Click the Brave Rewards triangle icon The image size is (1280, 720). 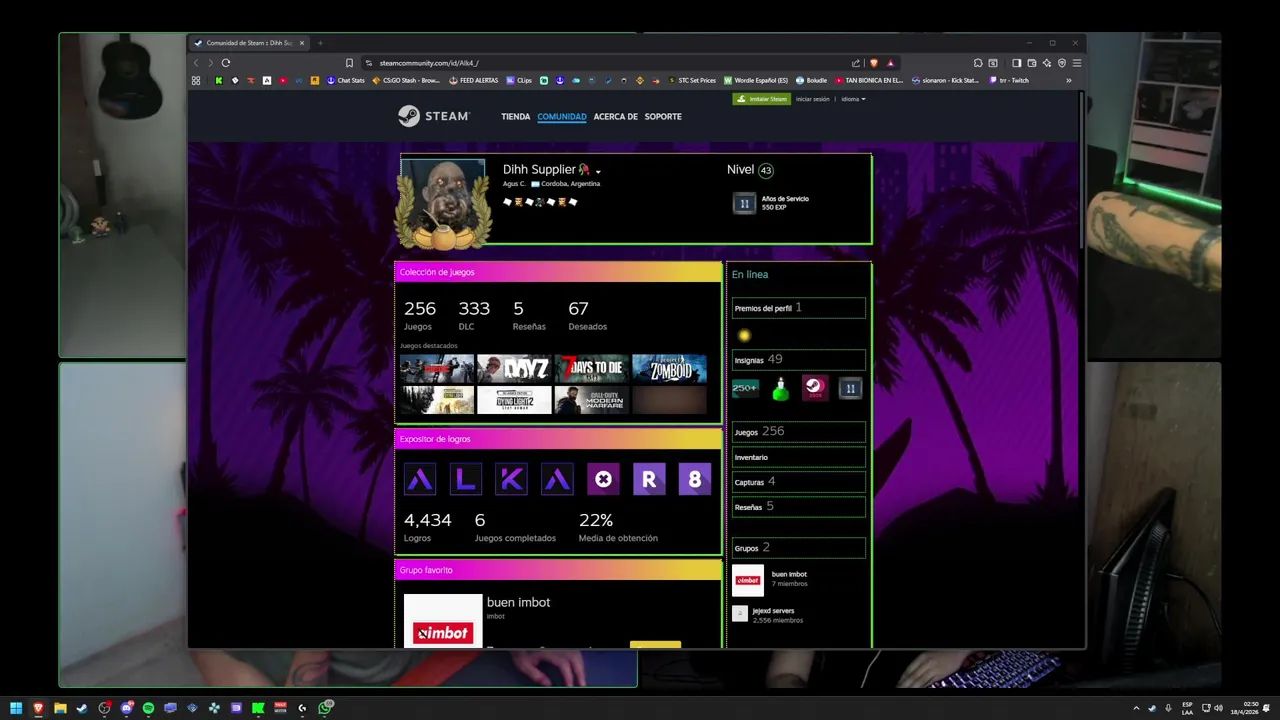coord(890,63)
